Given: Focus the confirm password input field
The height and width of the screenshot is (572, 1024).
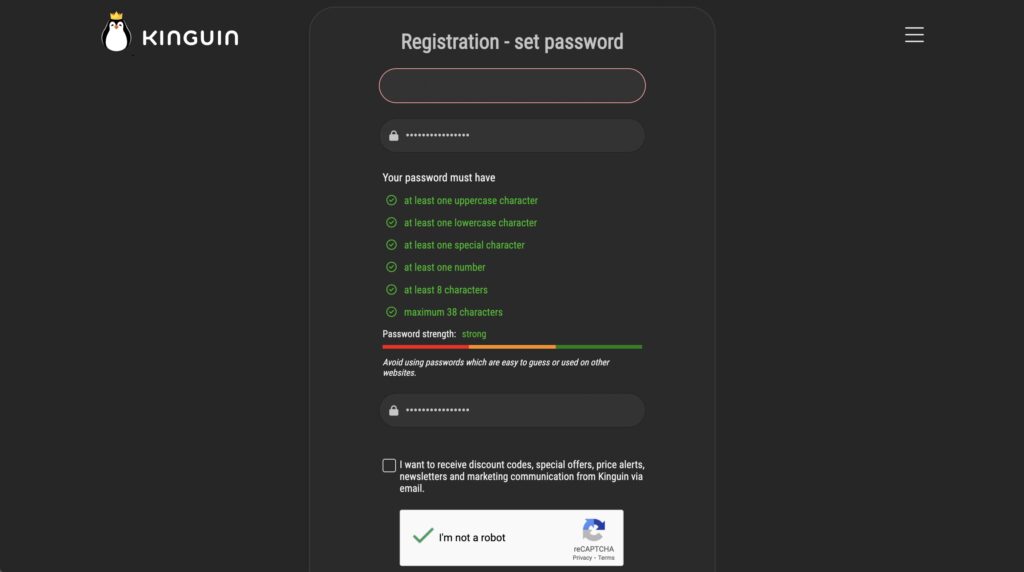Looking at the screenshot, I should coord(520,411).
